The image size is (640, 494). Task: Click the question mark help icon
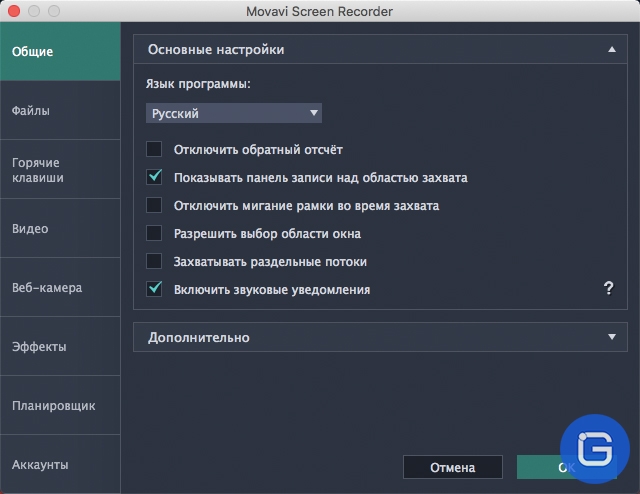(608, 288)
